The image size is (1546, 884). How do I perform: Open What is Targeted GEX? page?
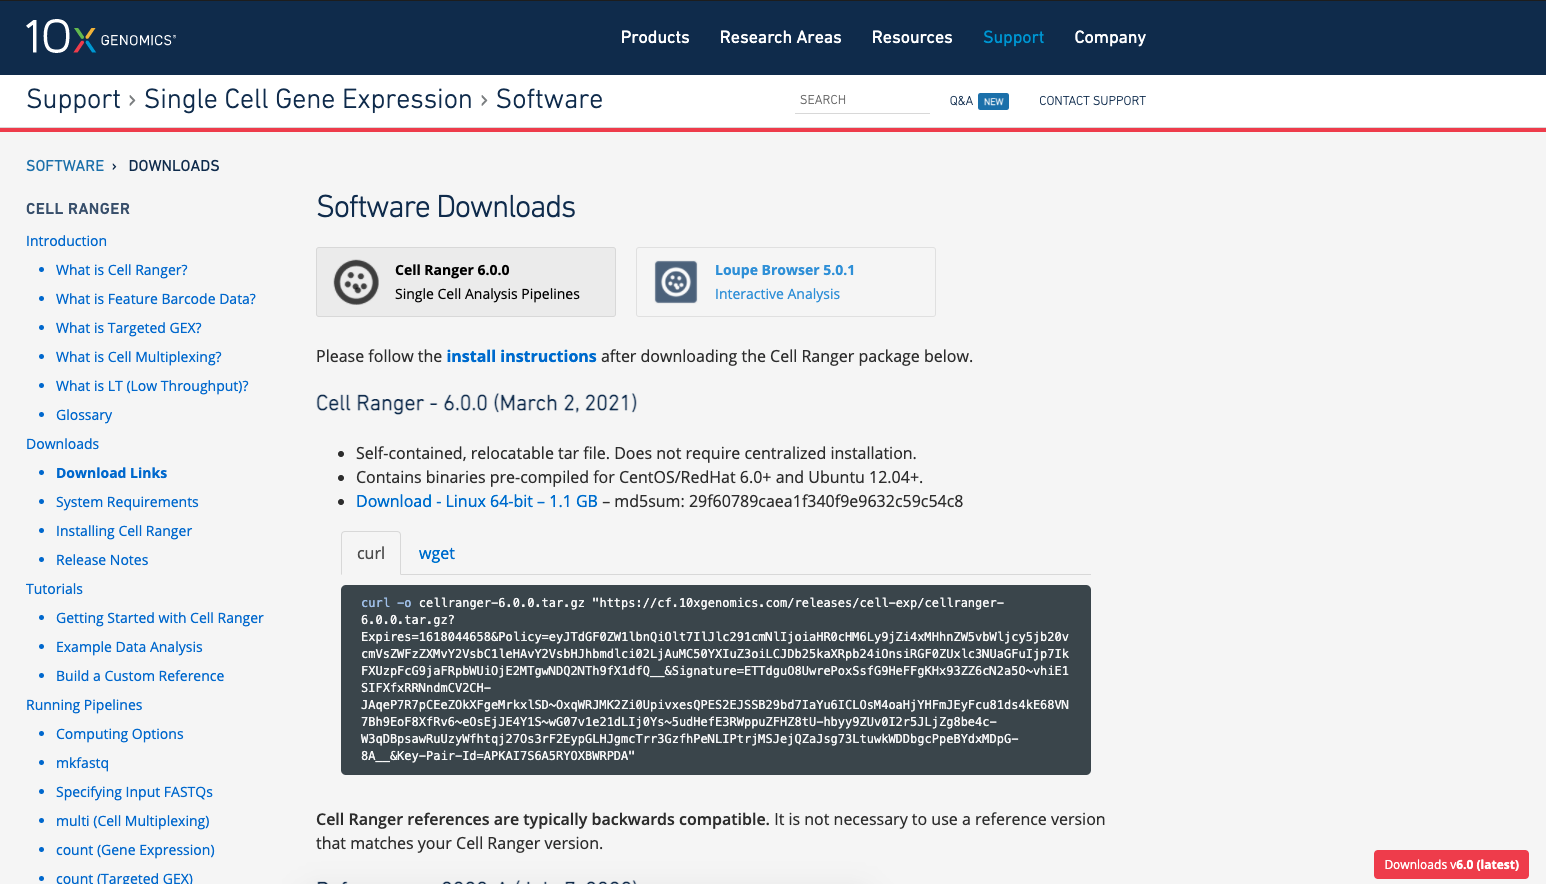[x=129, y=328]
